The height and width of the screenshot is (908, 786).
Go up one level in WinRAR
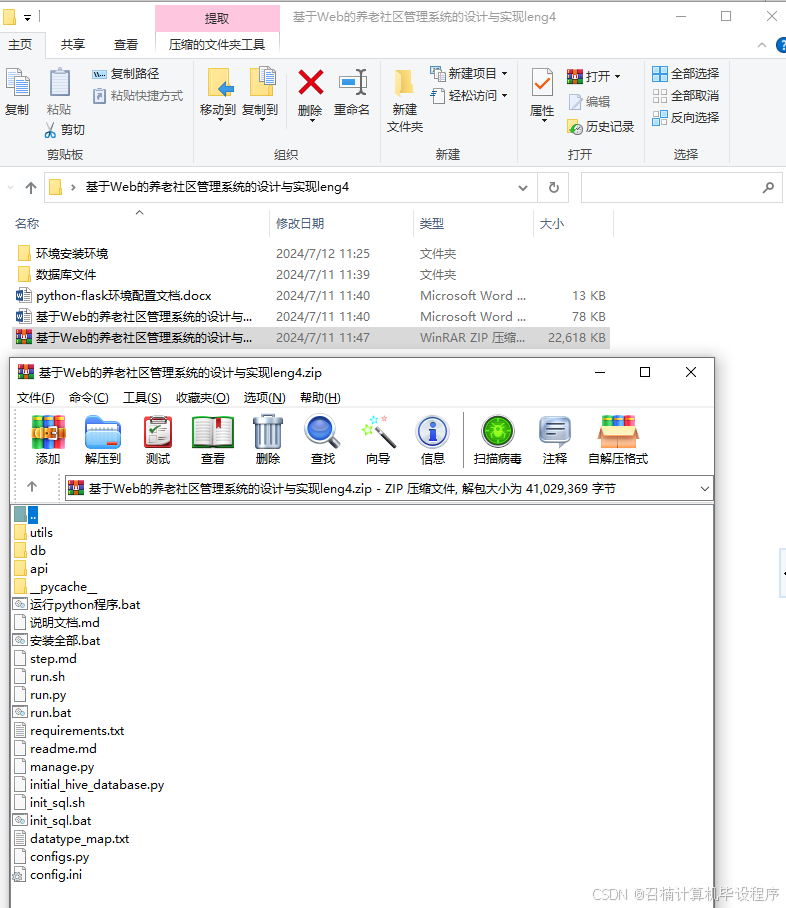click(x=32, y=487)
